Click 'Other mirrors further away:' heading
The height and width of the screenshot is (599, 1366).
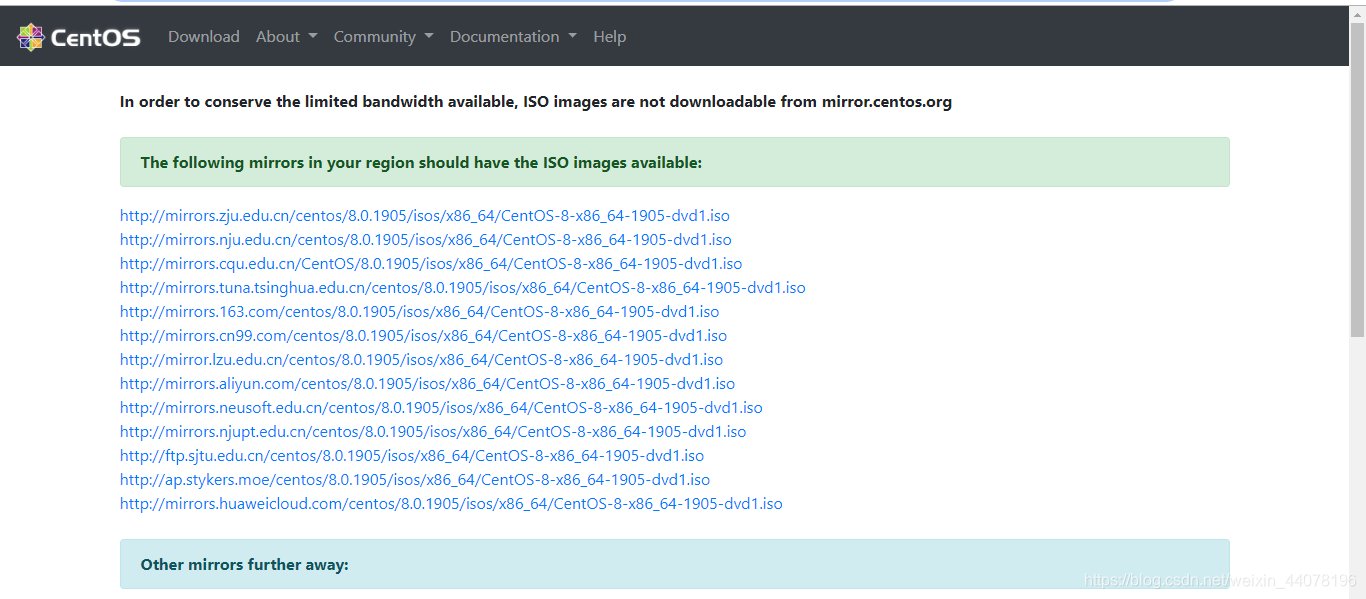tap(245, 565)
